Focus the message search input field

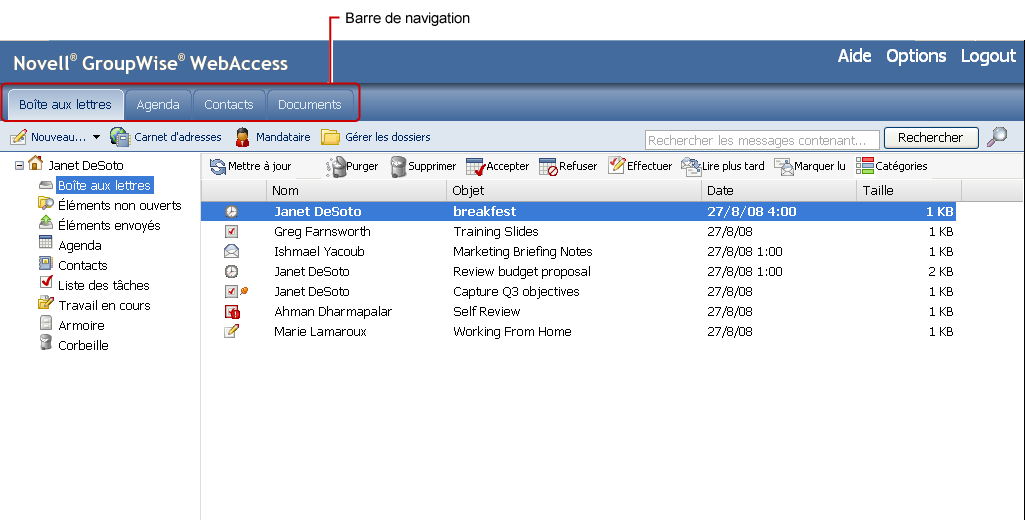(x=762, y=140)
